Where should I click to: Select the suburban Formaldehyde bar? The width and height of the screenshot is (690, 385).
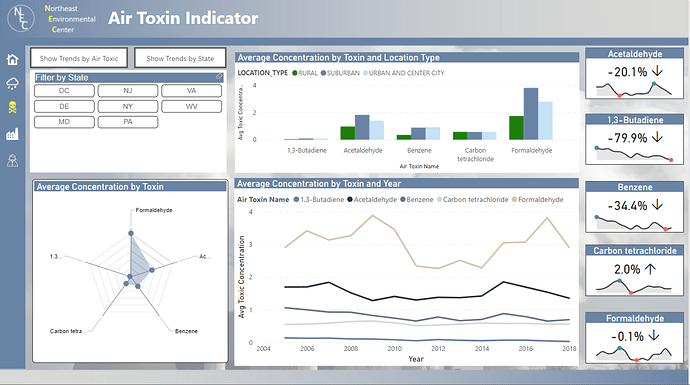(531, 114)
